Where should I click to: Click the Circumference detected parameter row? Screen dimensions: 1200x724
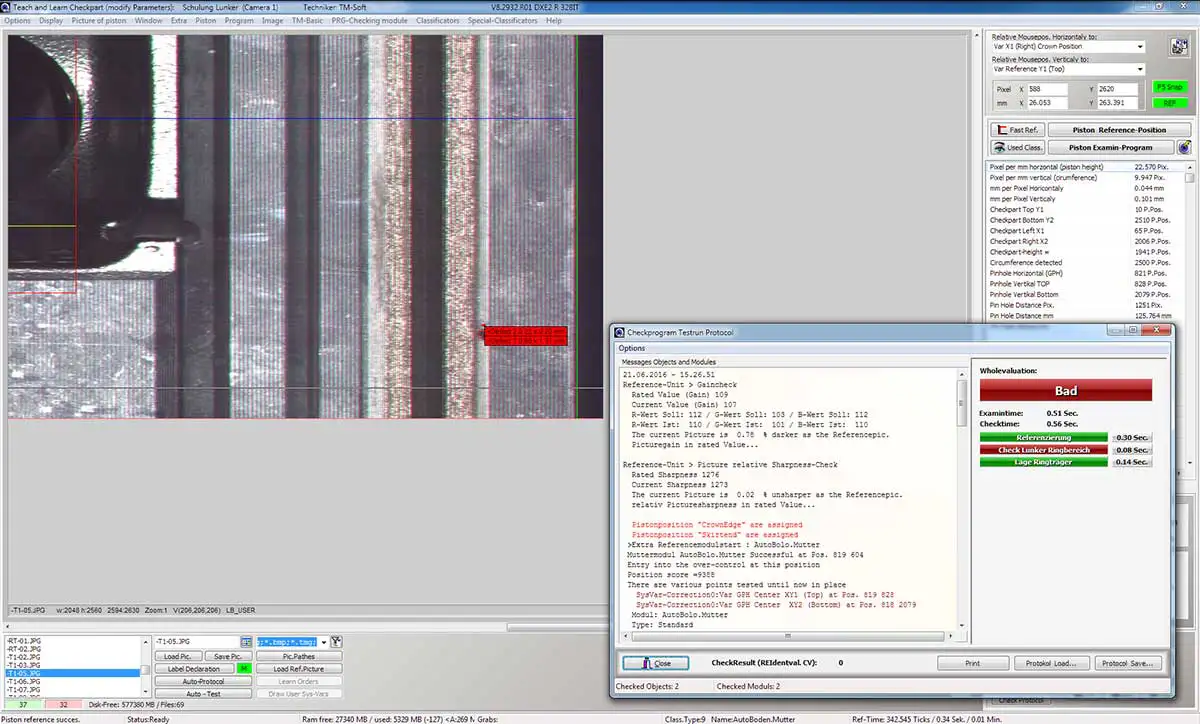(x=1084, y=262)
